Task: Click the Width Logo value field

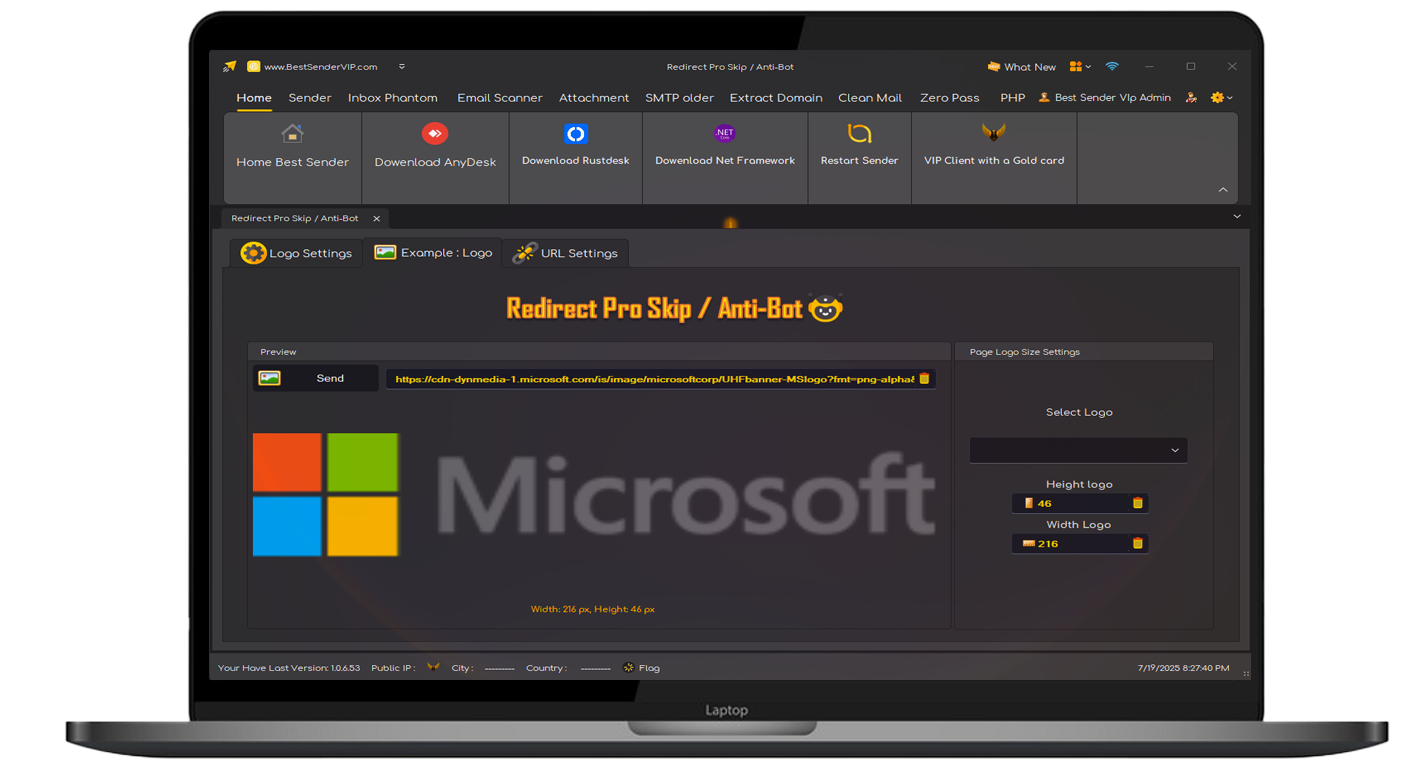Action: click(1080, 544)
